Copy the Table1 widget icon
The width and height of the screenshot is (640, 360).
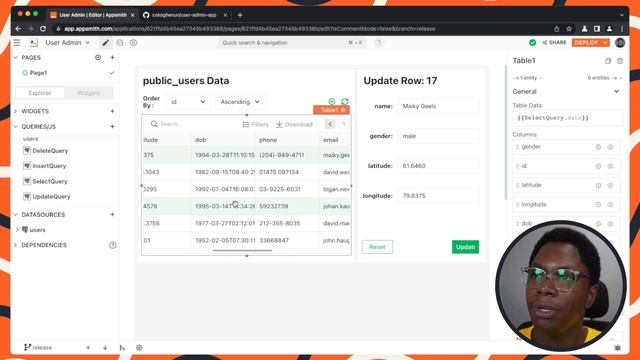coord(608,61)
